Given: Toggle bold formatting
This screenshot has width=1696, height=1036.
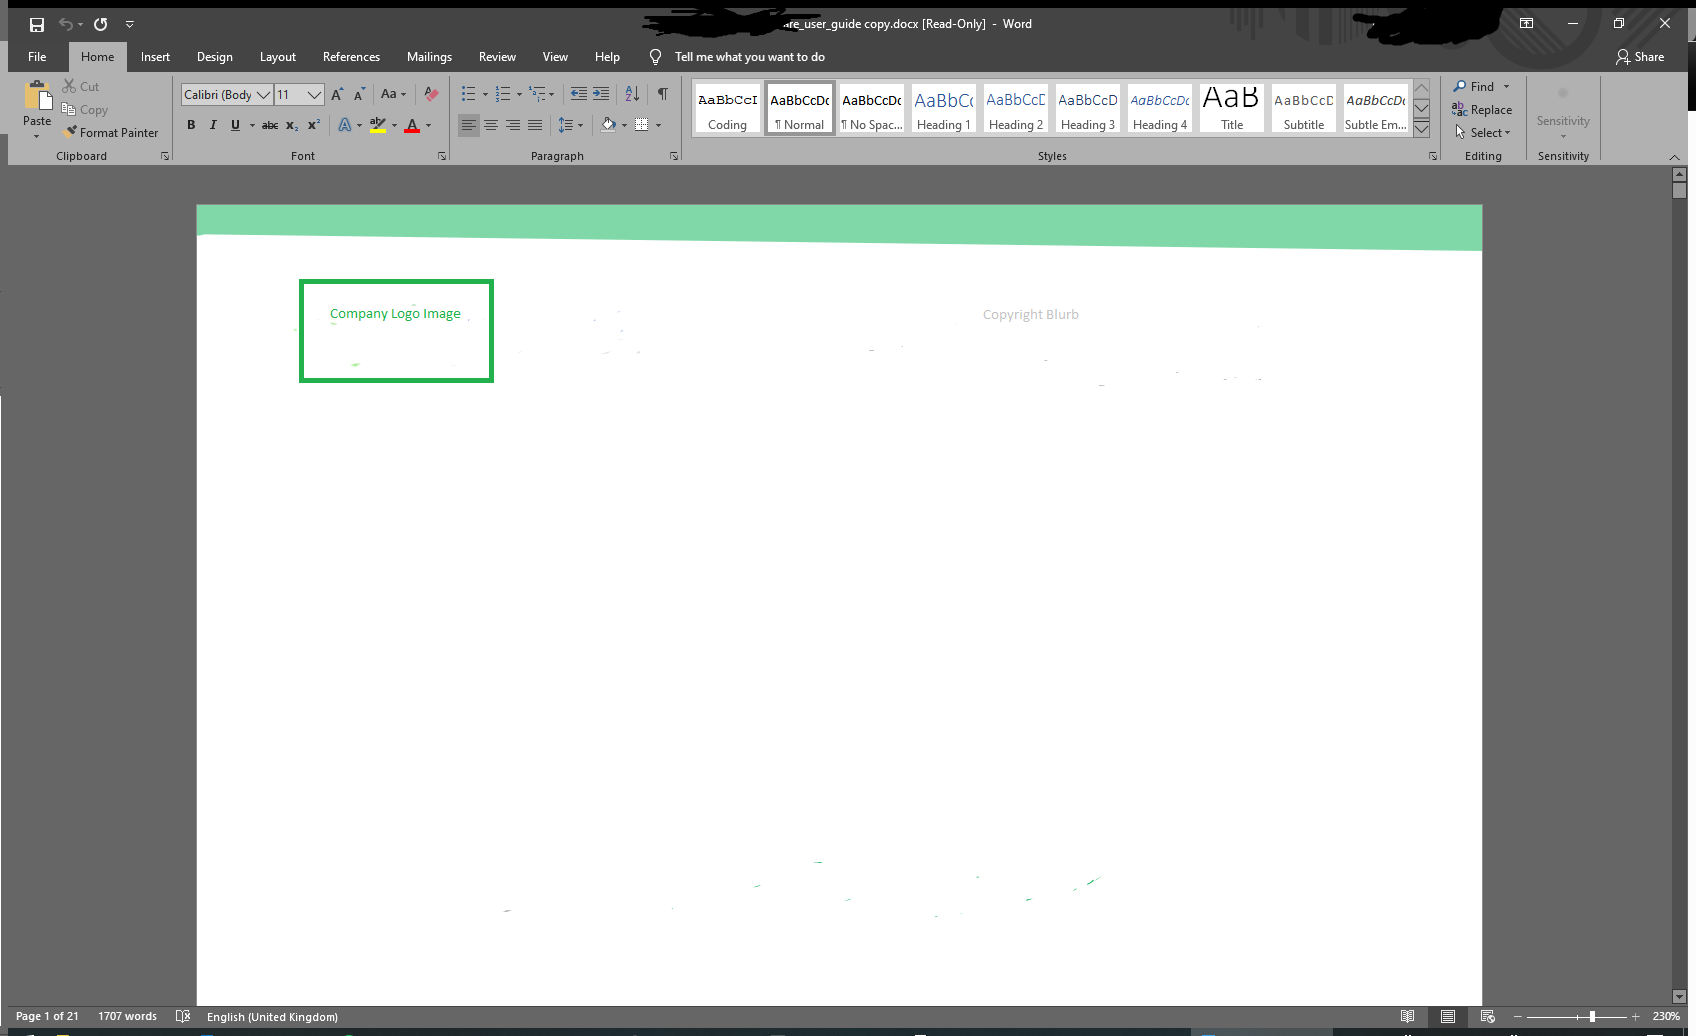Looking at the screenshot, I should pos(191,125).
